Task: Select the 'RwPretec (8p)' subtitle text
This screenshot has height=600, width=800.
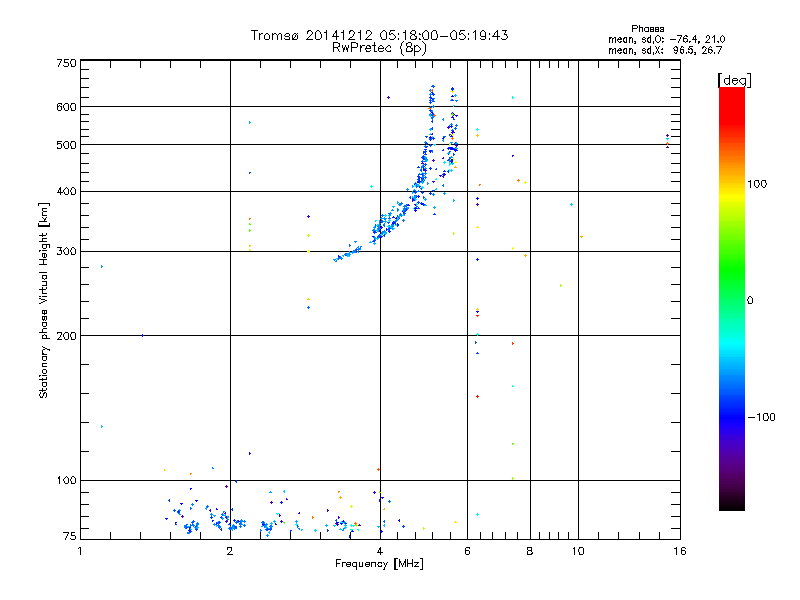Action: click(379, 48)
